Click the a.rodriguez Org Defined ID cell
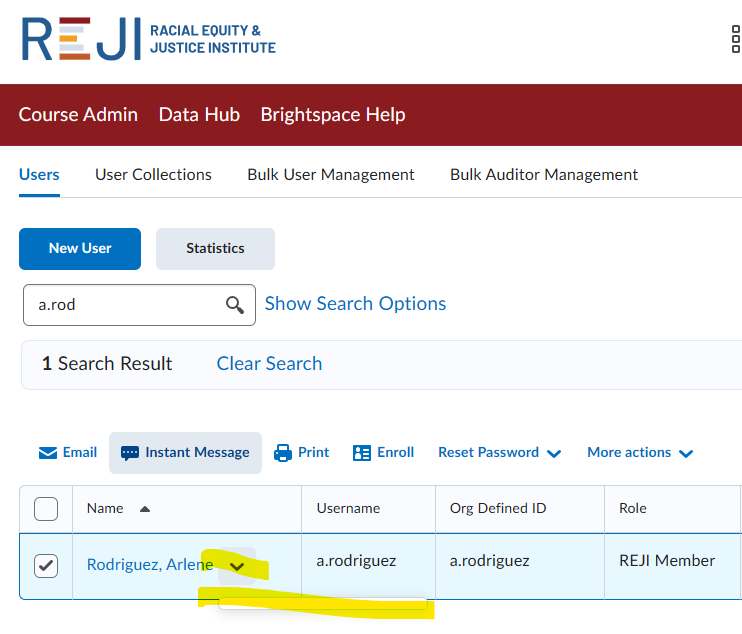This screenshot has height=634, width=742. pos(489,561)
